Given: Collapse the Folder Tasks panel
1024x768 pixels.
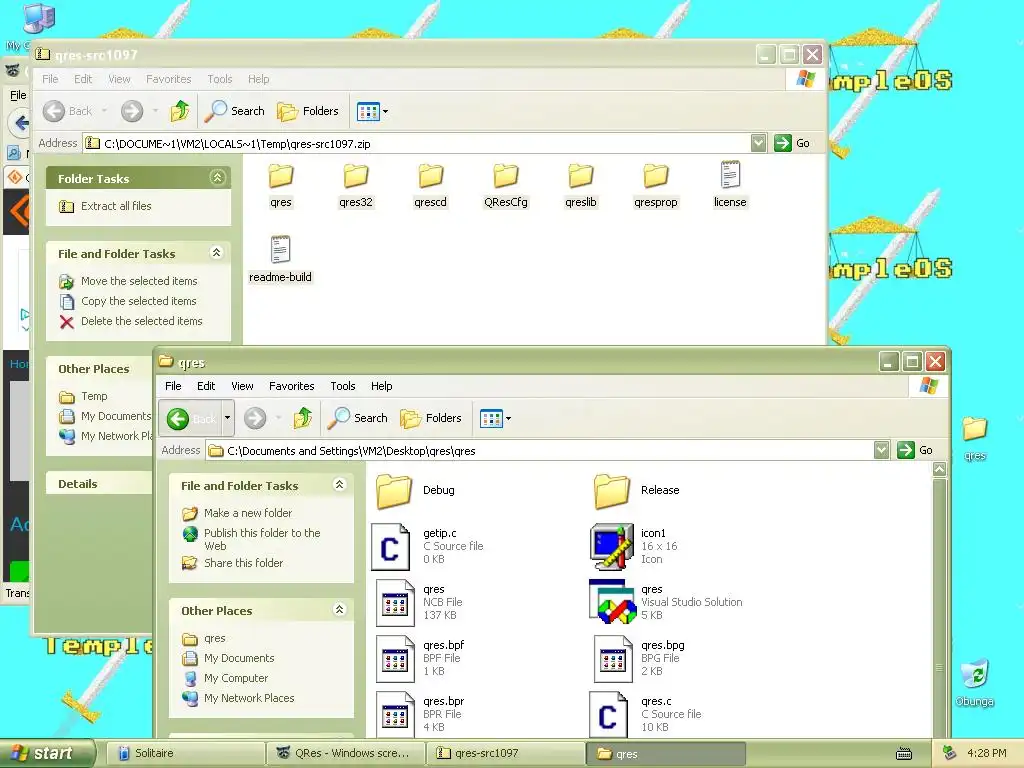Looking at the screenshot, I should 217,178.
